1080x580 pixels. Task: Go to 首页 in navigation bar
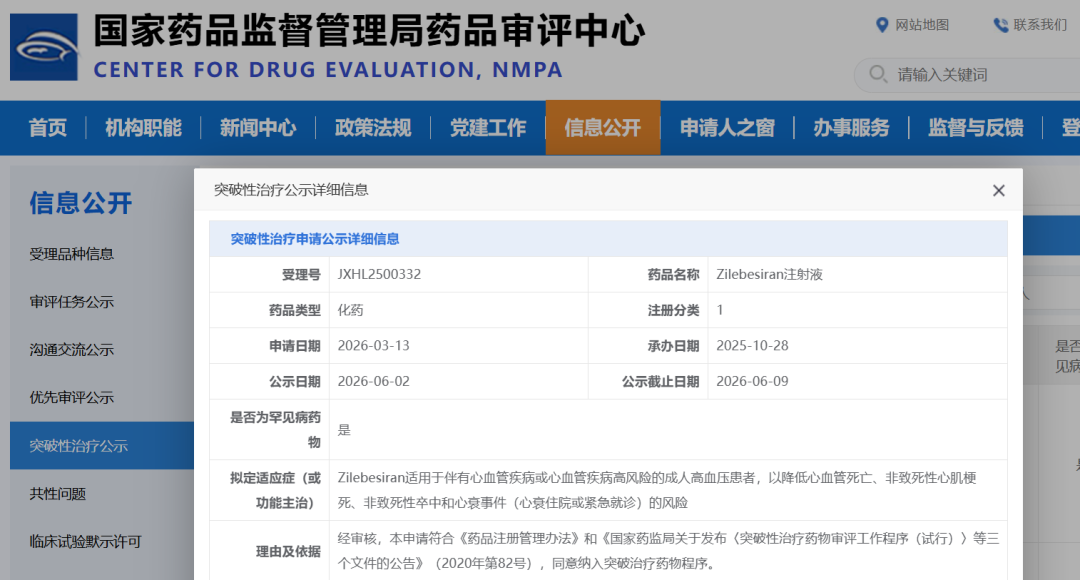coord(48,127)
